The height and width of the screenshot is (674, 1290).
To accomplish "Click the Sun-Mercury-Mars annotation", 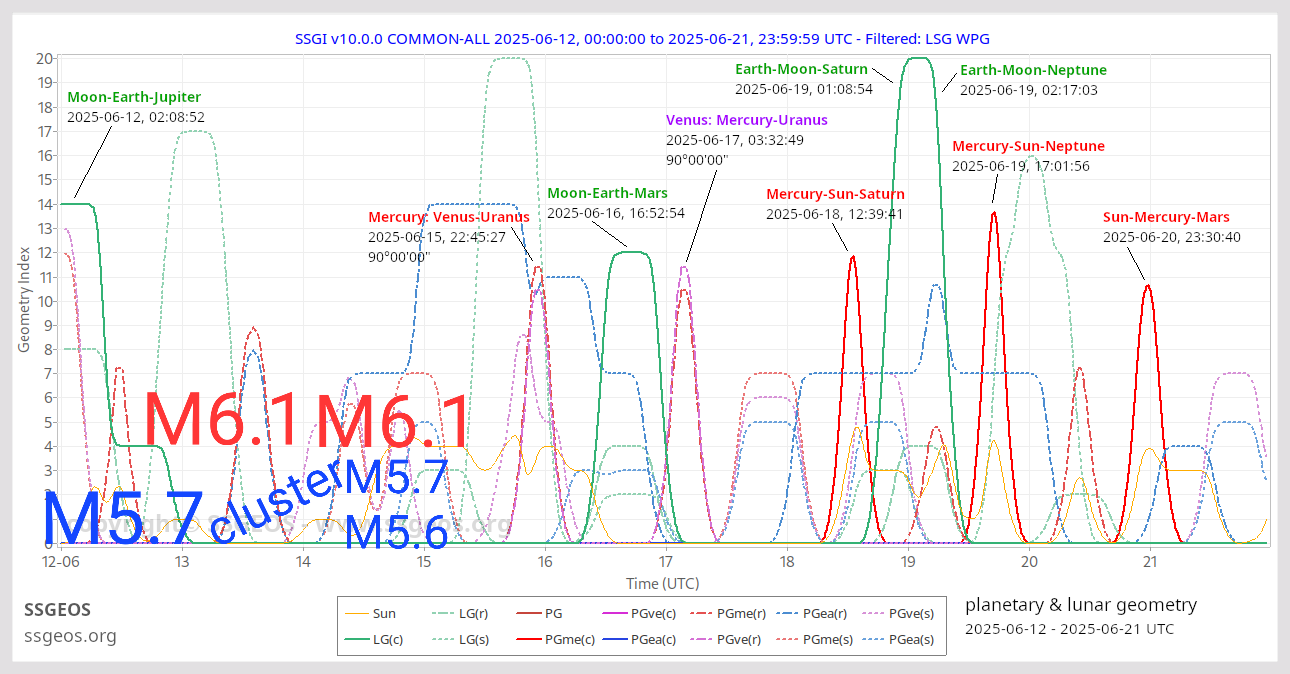I will point(1166,218).
